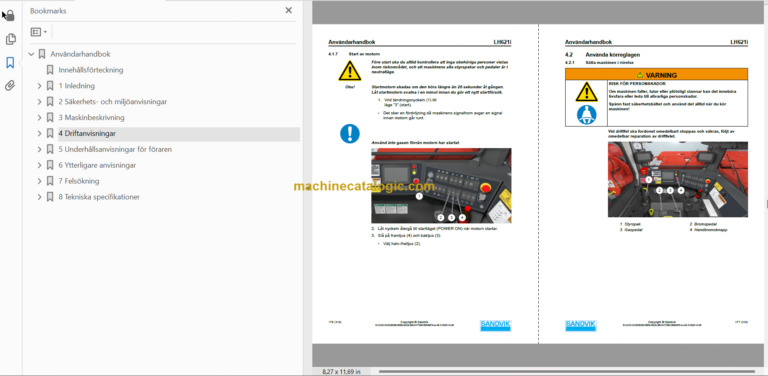
Task: Click the 'Handbromsknapp' legend label
Action: [710, 229]
